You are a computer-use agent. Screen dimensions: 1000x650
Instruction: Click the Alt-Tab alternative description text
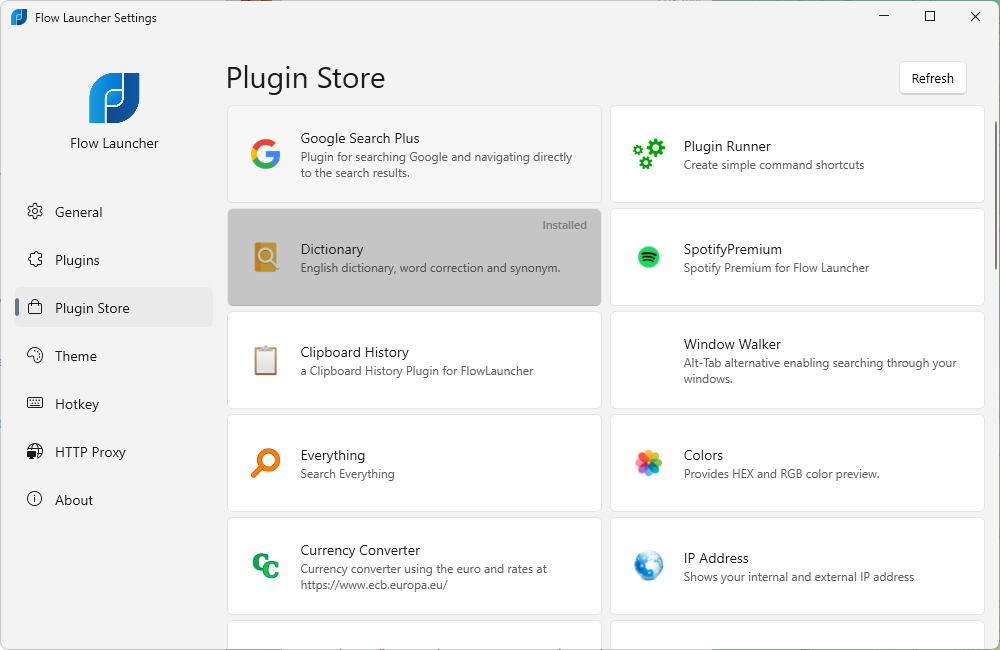pyautogui.click(x=820, y=371)
